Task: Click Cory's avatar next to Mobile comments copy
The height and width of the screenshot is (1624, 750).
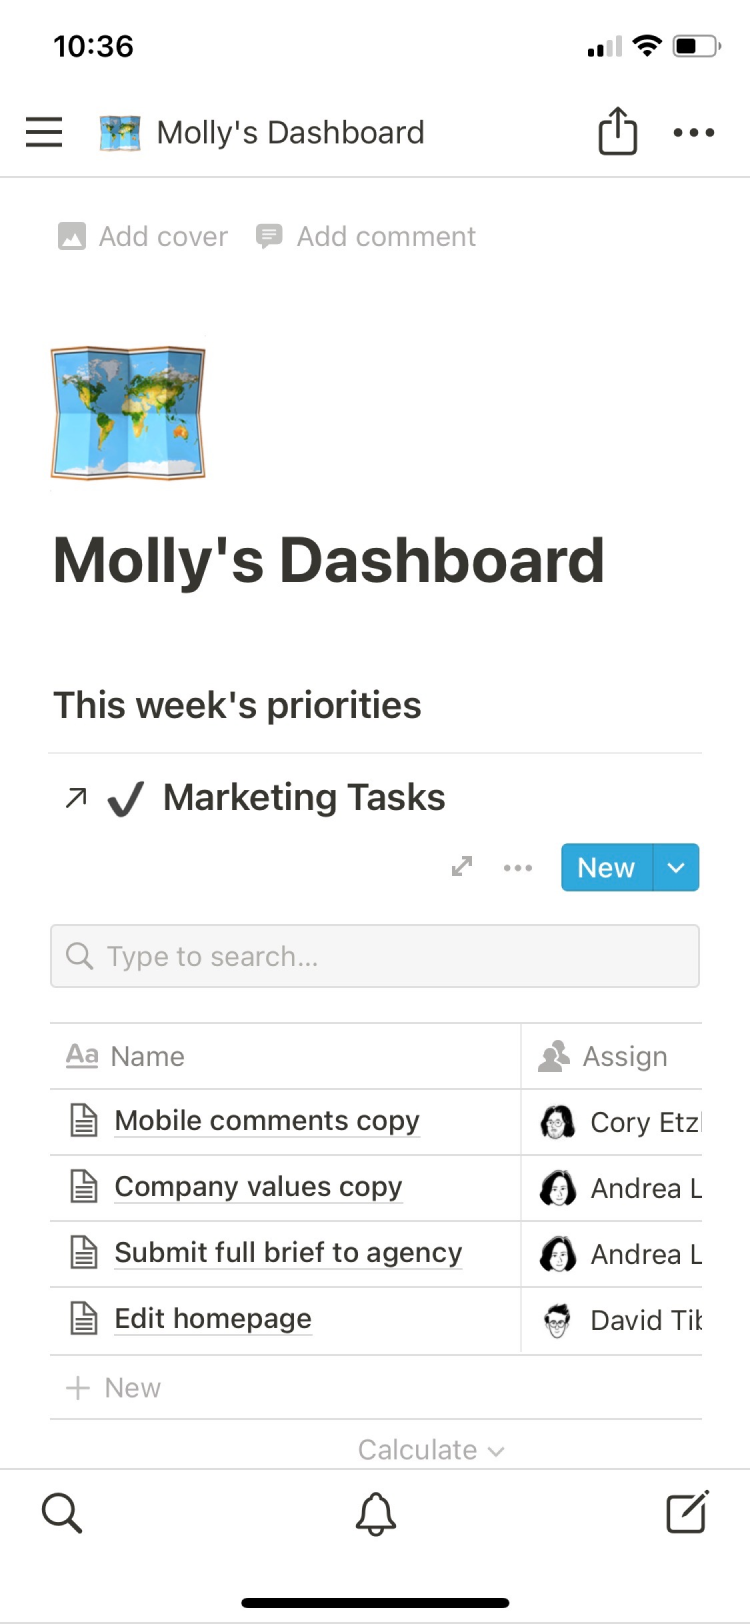Action: point(557,1121)
